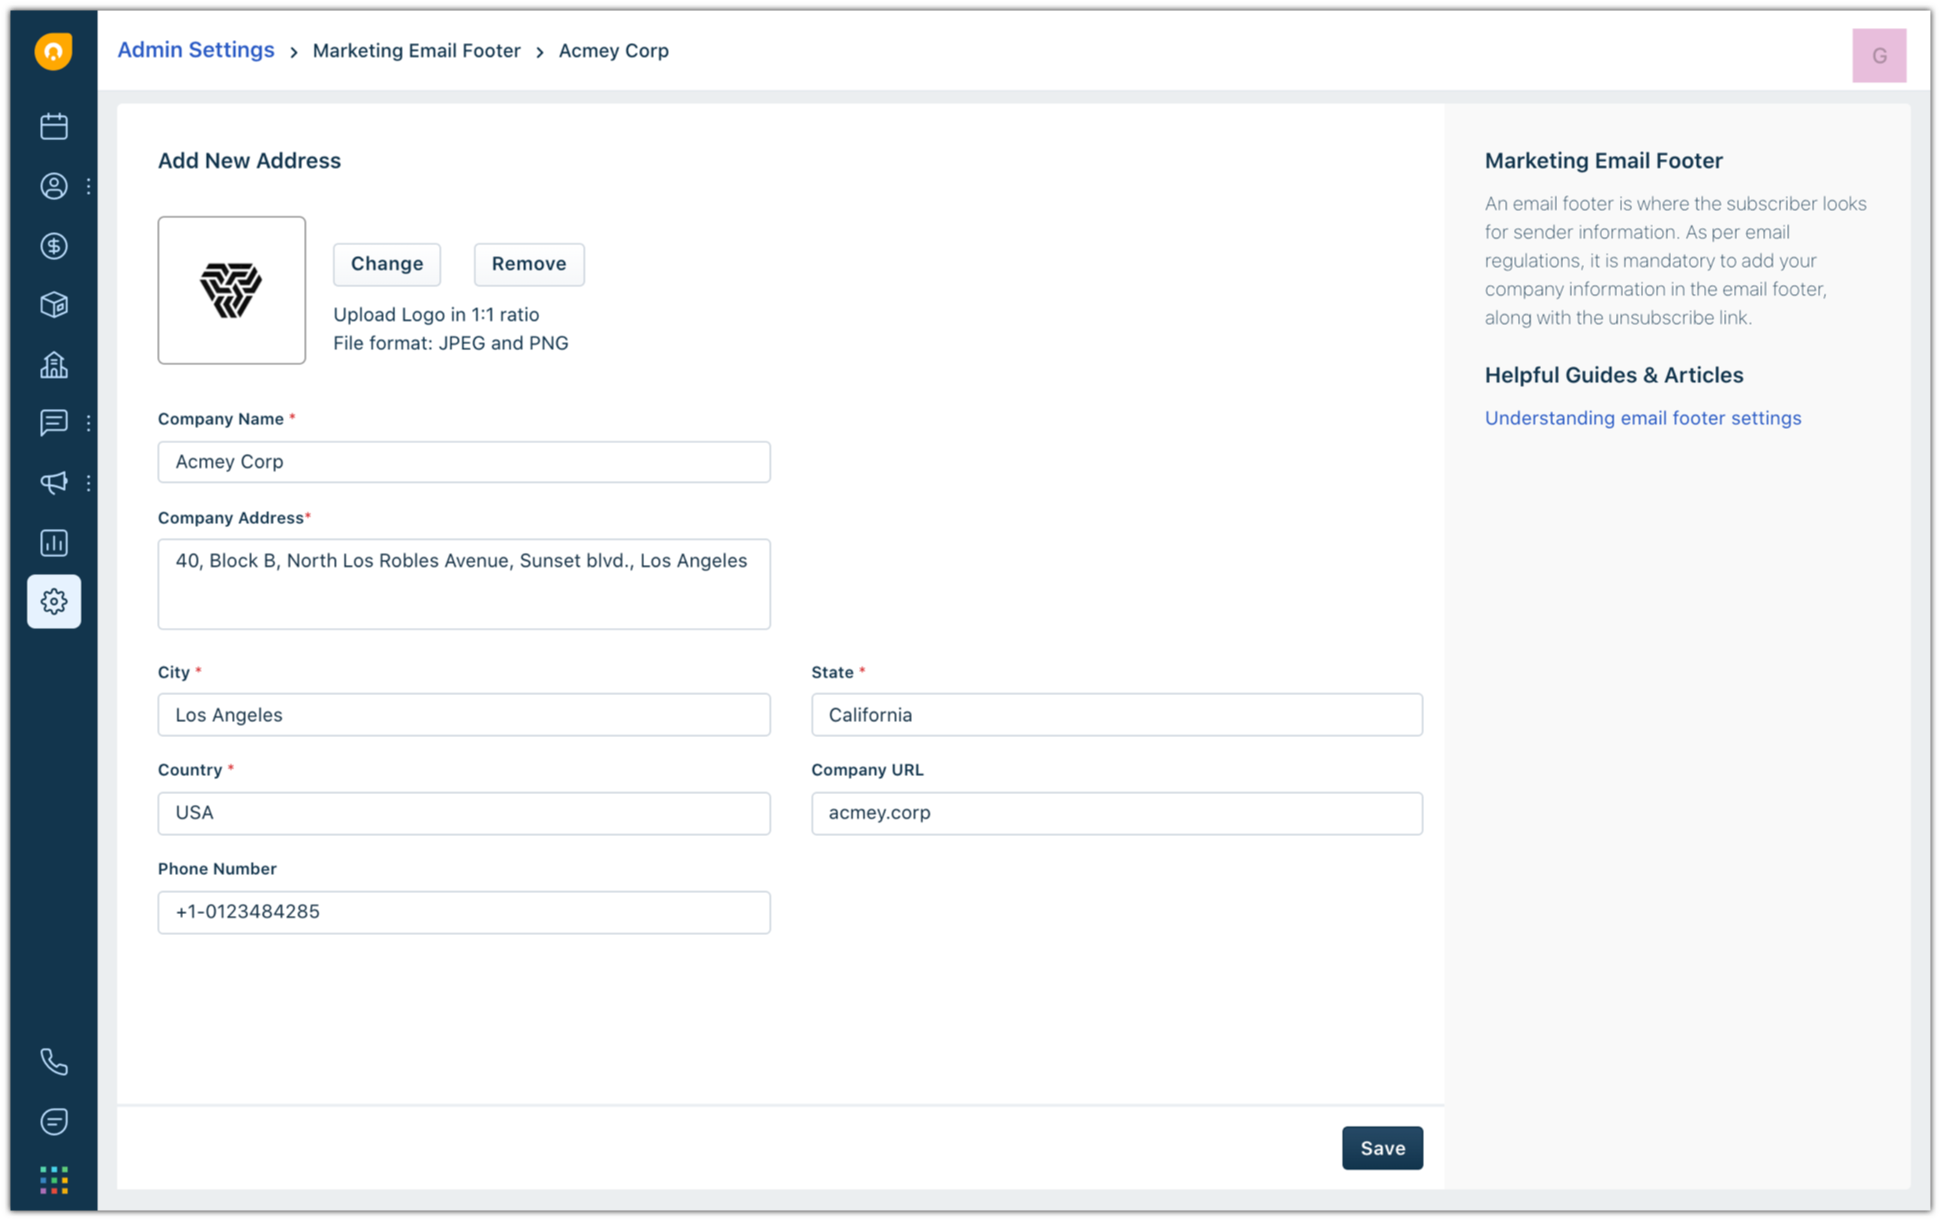Open the app switcher grid icon

tap(54, 1179)
